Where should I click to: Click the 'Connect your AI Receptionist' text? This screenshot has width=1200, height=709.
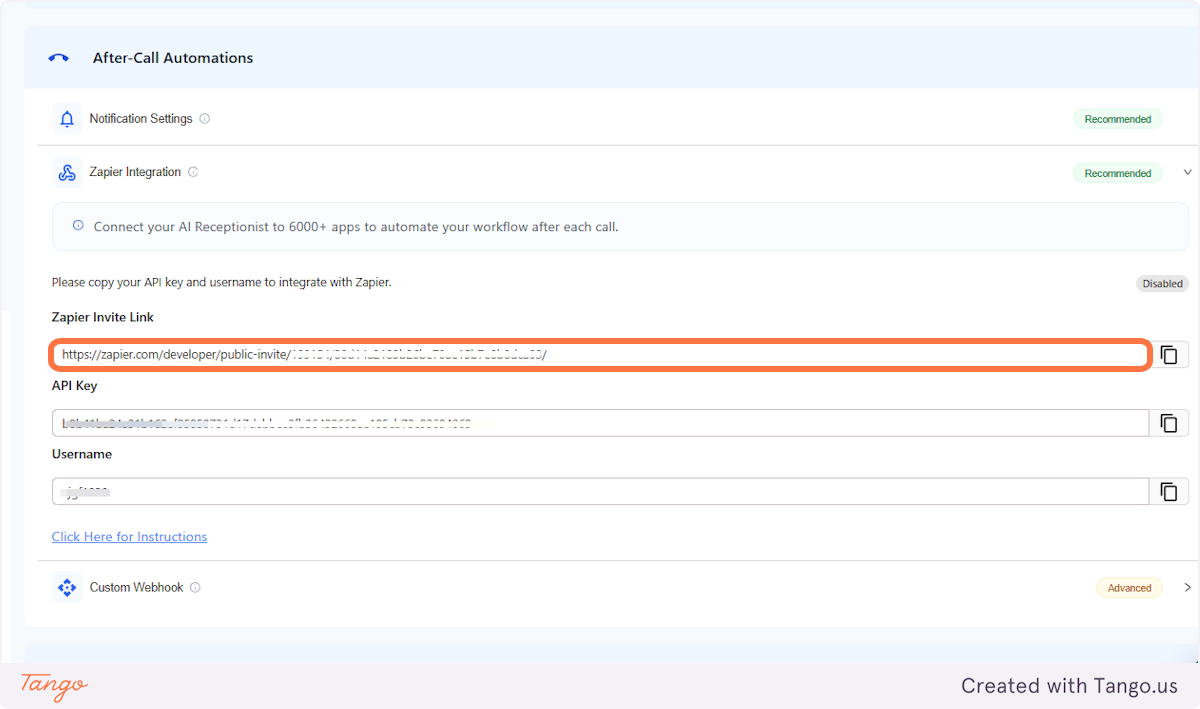pos(356,227)
